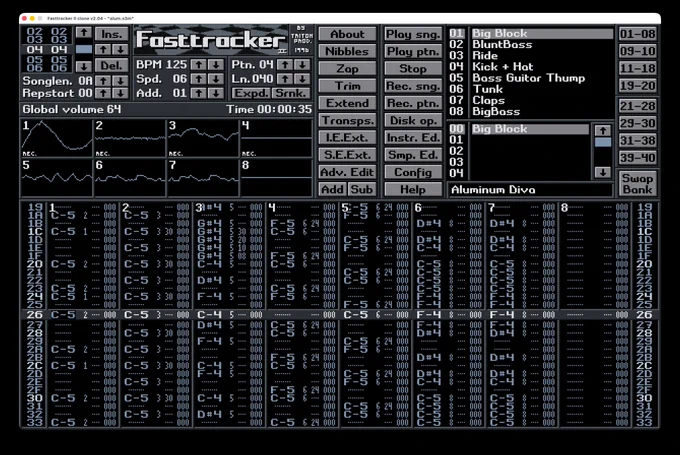Click Rec. sng. to record song
Viewport: 680px width, 455px height.
click(x=413, y=86)
